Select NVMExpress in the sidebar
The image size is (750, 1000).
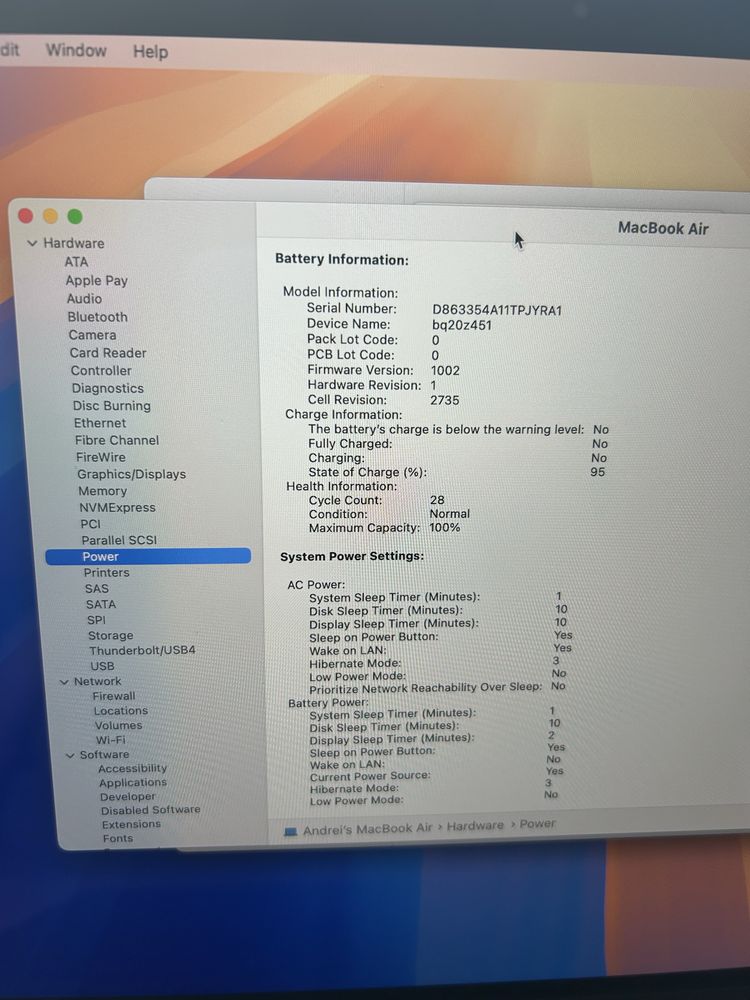tap(117, 508)
